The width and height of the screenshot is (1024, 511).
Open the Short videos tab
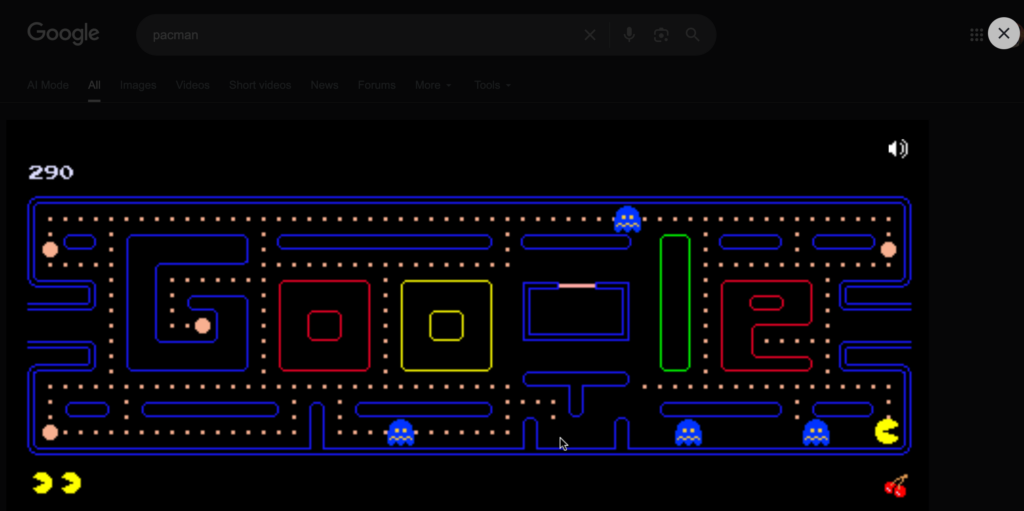click(260, 85)
